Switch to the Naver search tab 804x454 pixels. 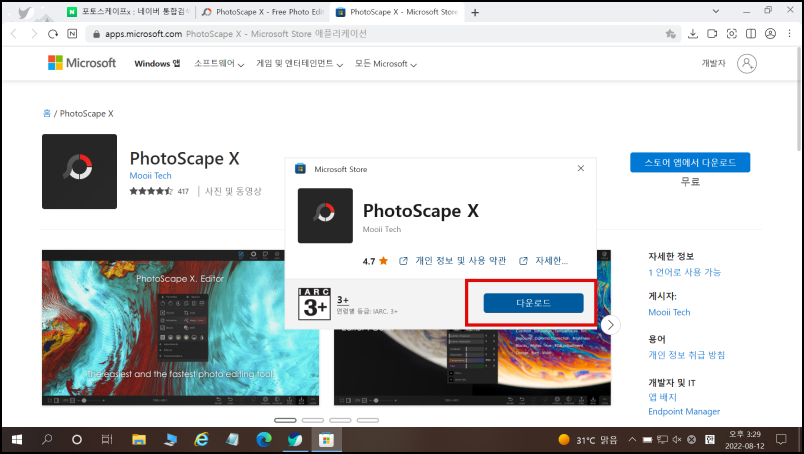[129, 12]
